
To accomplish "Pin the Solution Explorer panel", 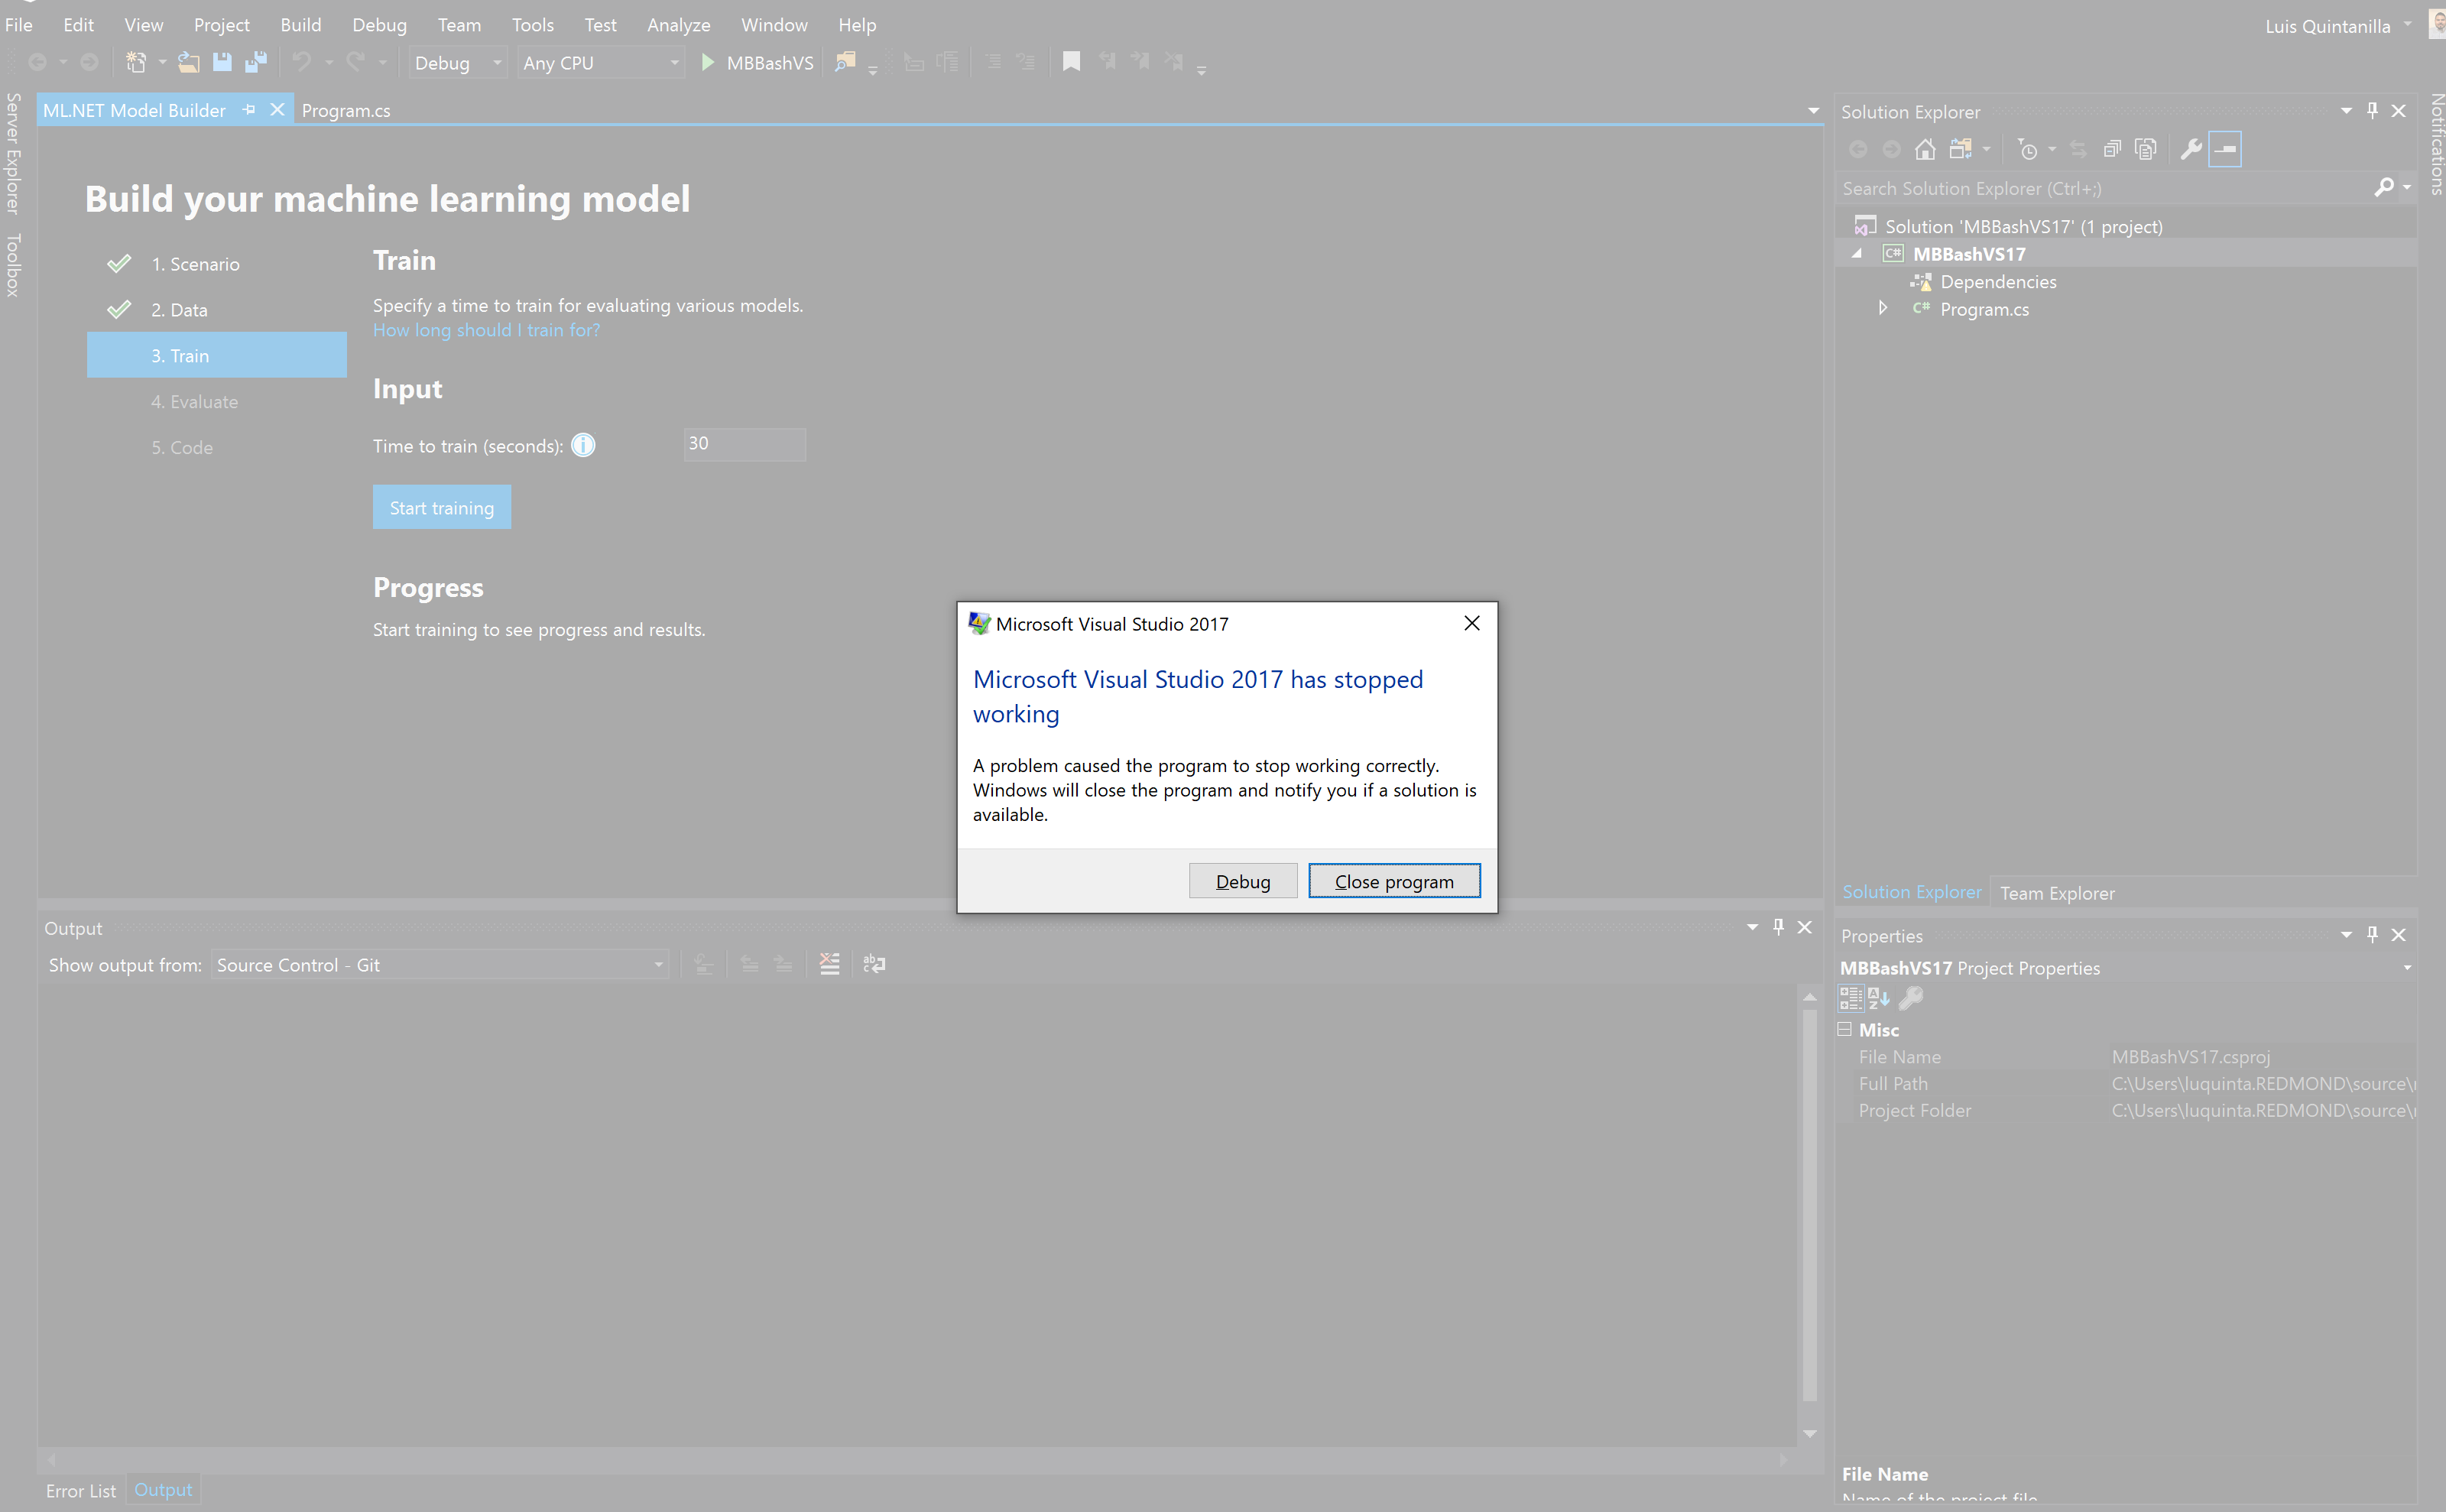I will tap(2372, 110).
